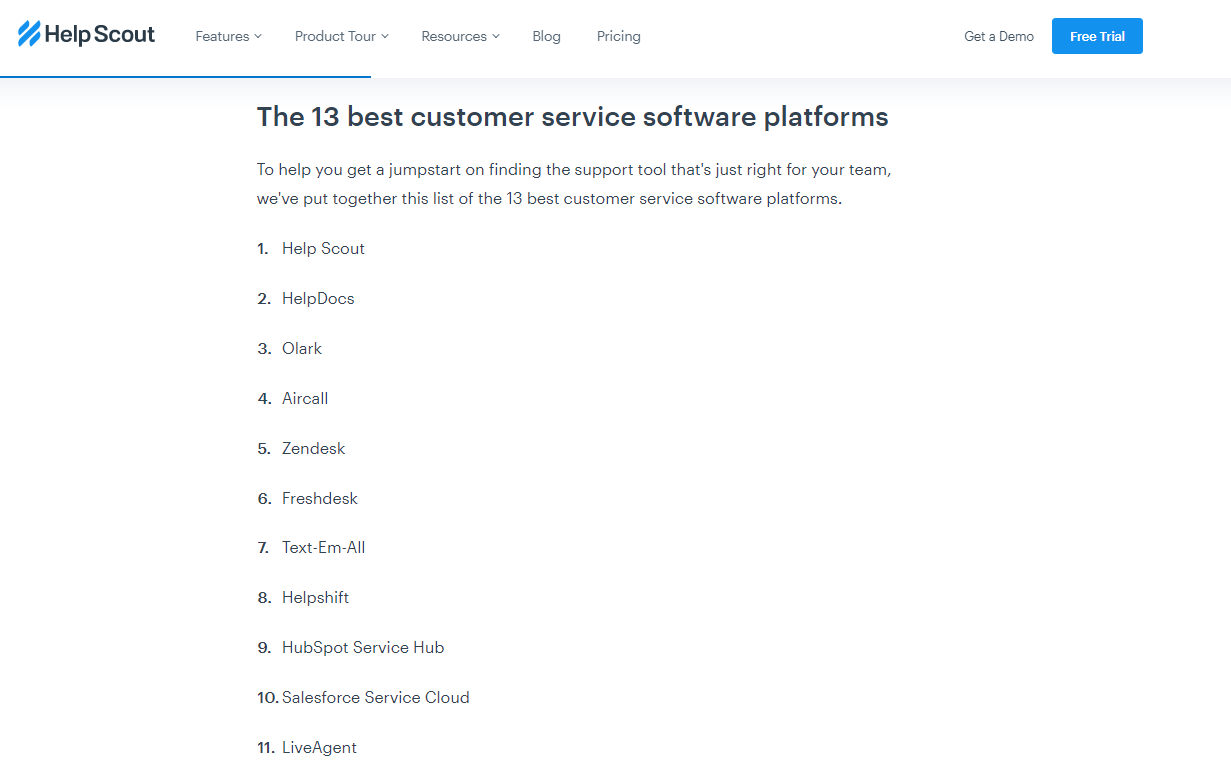
Task: Select Aircall from the list
Action: (305, 399)
